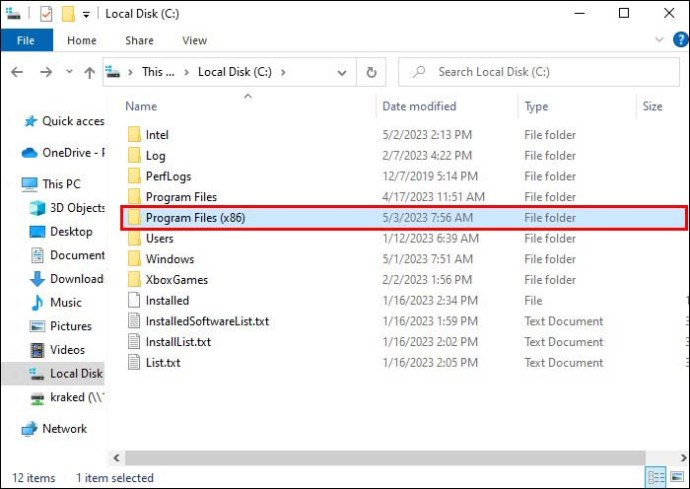Expand the address bar history dropdown

pyautogui.click(x=343, y=72)
